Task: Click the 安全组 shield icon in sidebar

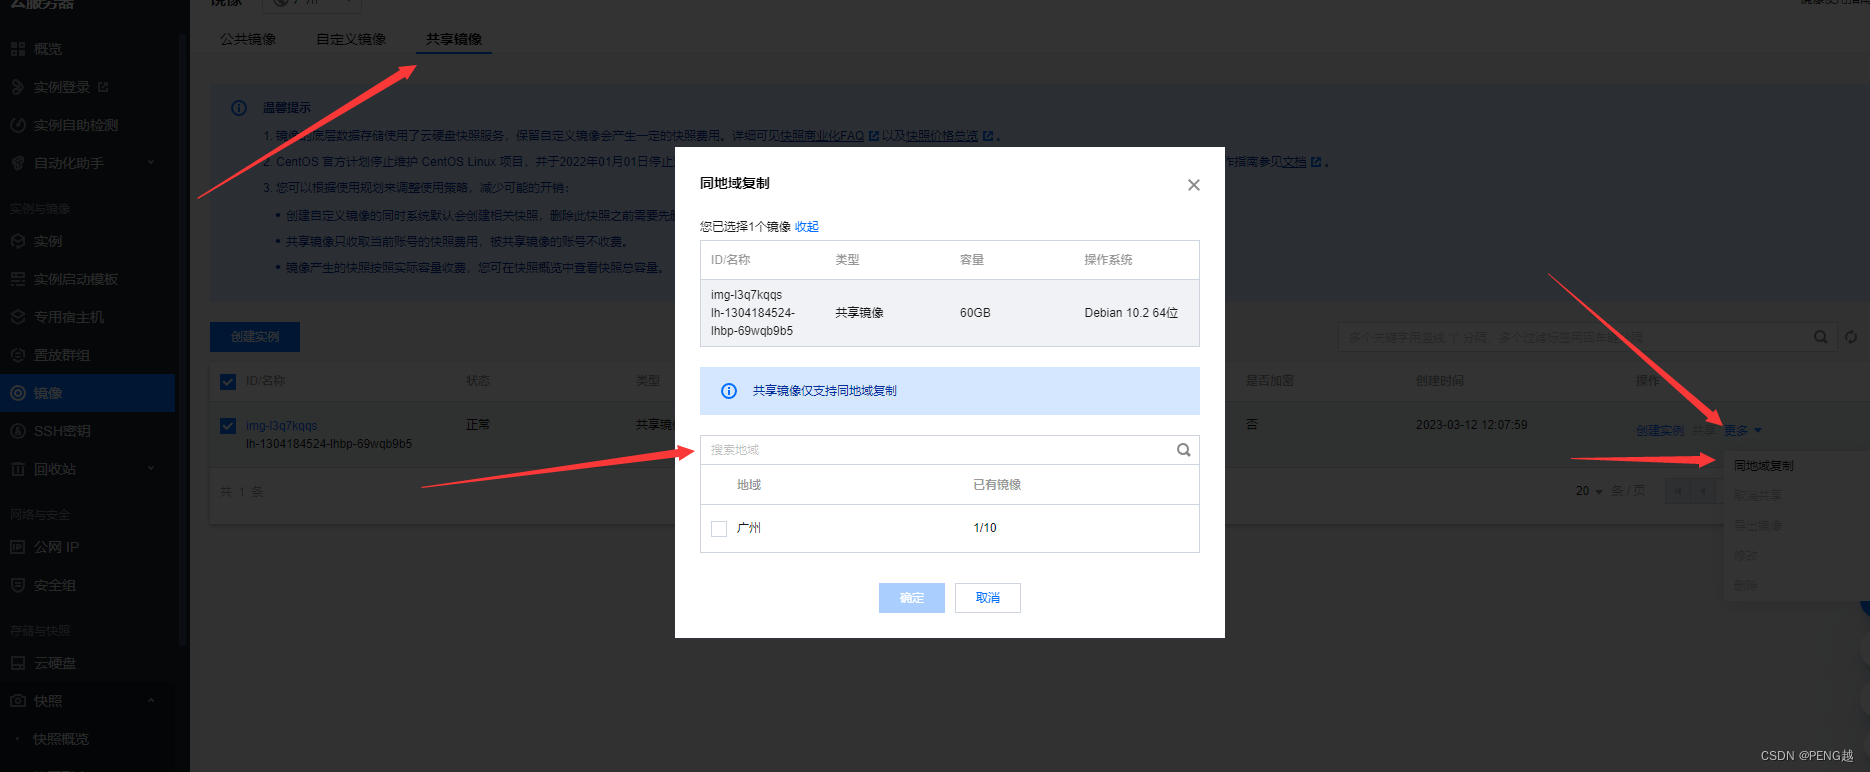Action: pos(18,585)
